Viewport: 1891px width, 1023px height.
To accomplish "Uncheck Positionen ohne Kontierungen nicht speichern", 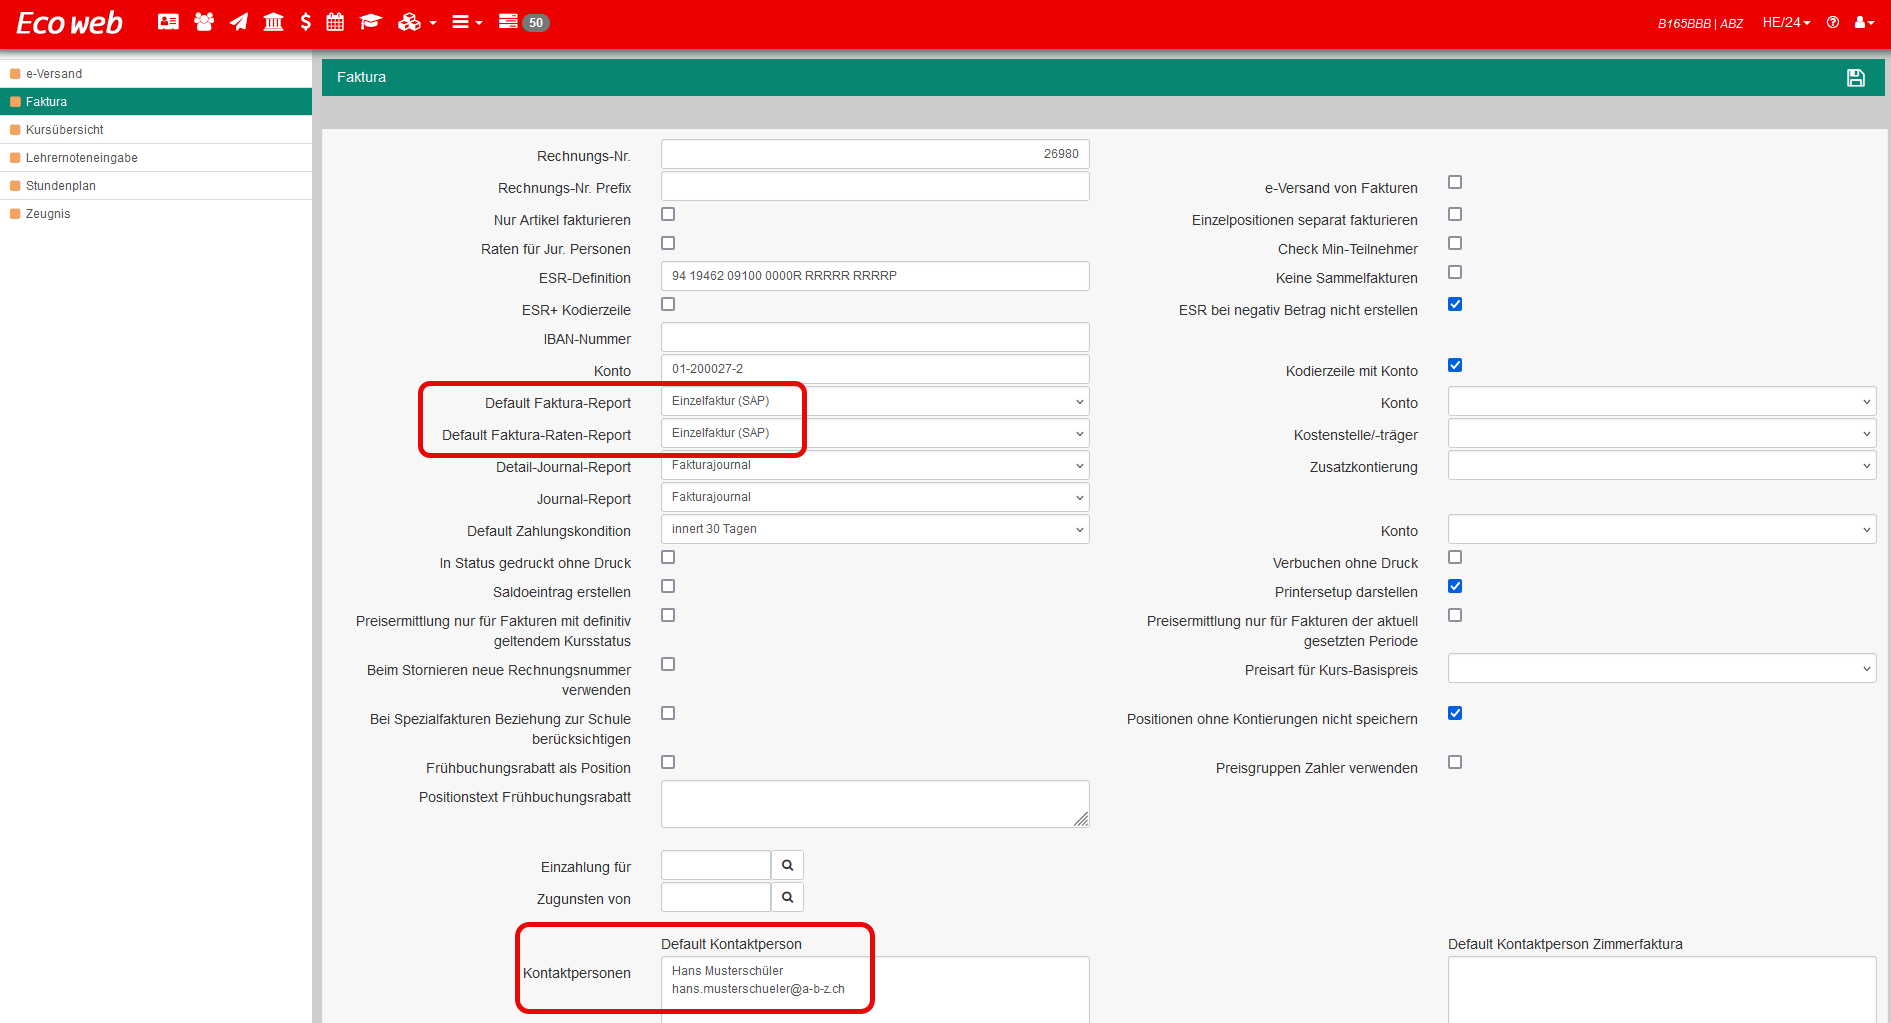I will click(x=1455, y=713).
